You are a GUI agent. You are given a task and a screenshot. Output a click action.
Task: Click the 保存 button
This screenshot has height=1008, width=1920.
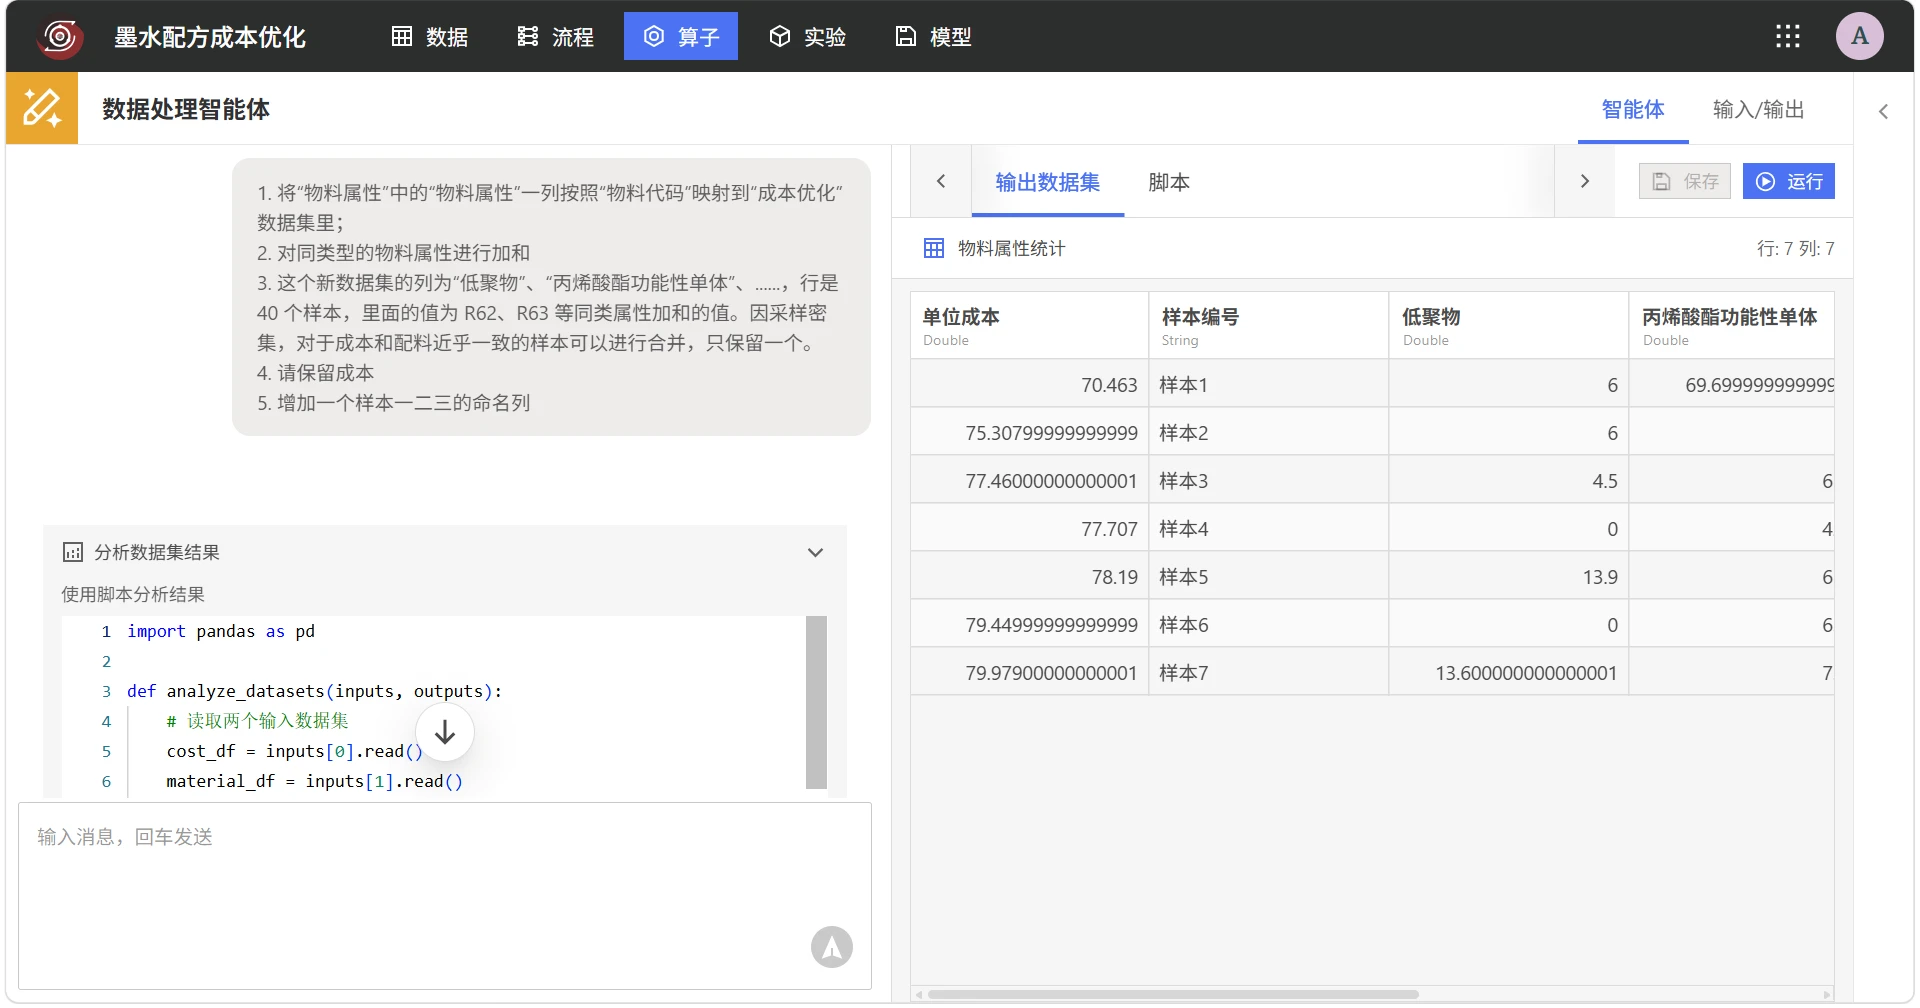coord(1685,181)
